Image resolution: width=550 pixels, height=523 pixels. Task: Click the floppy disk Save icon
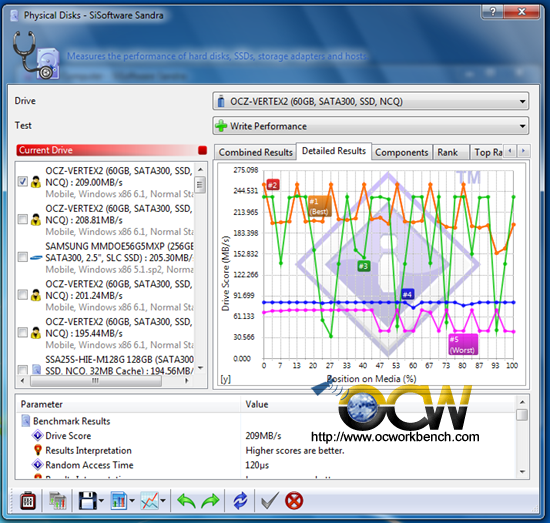point(87,501)
